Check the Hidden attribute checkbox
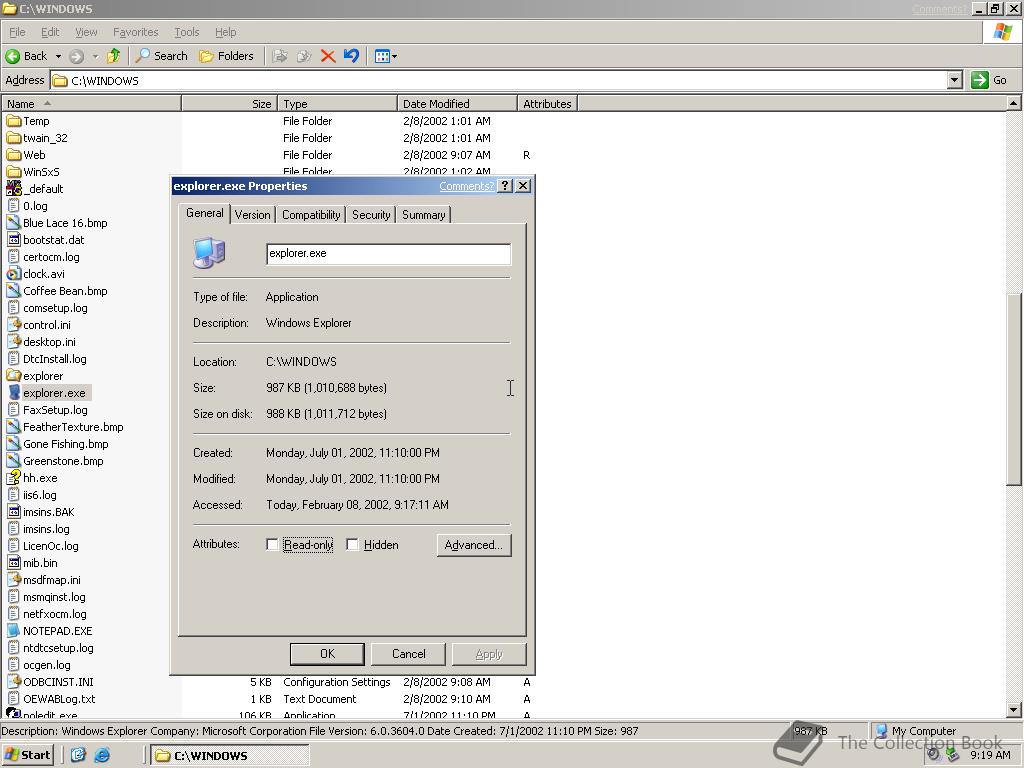 coord(352,545)
